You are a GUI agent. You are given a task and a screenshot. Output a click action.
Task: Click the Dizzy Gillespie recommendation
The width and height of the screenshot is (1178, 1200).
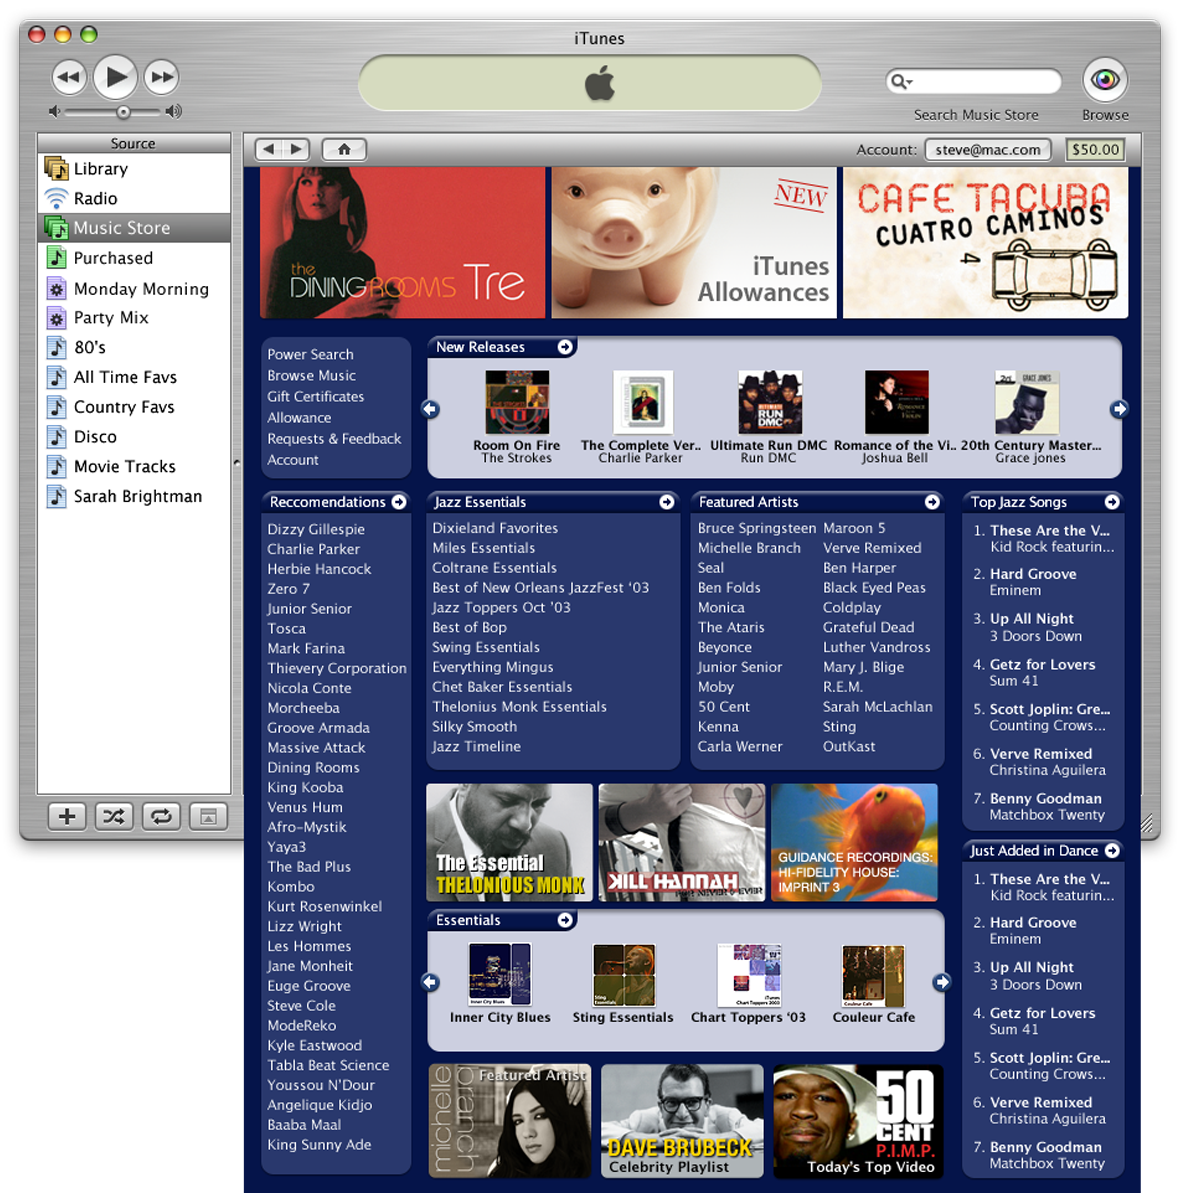316,529
